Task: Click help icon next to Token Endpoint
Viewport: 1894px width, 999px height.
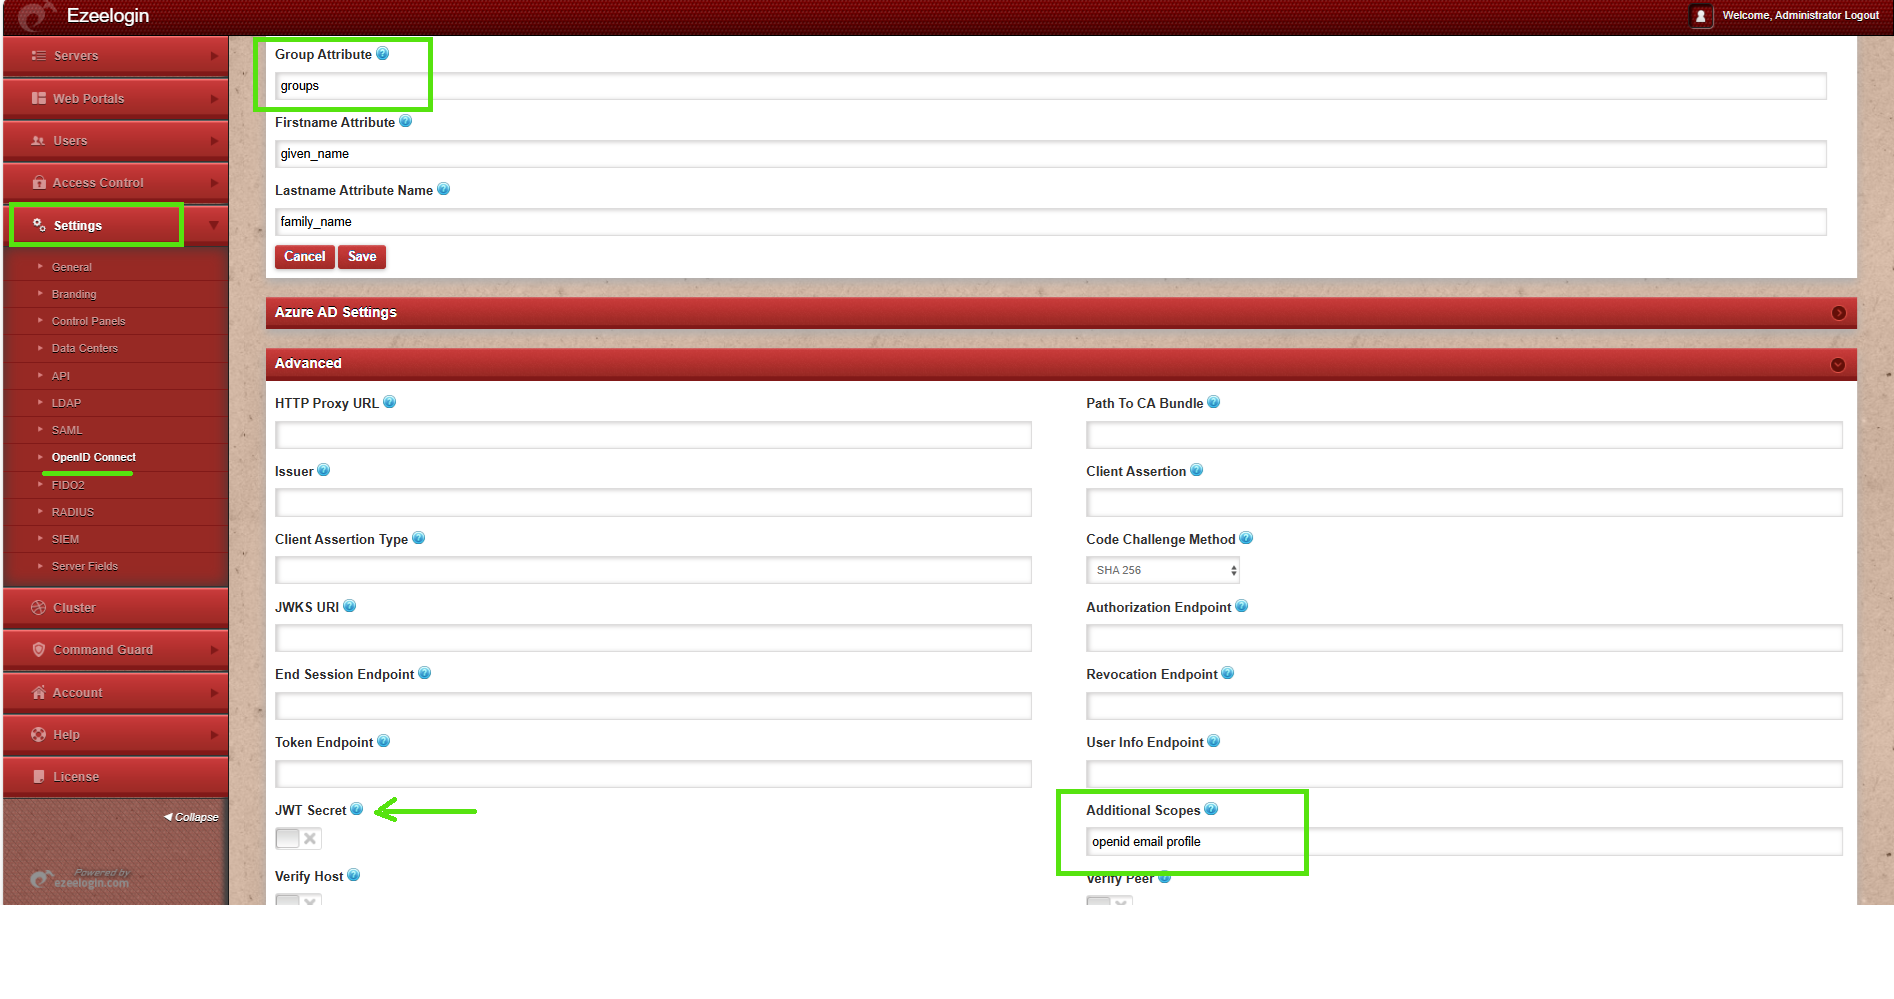Action: pyautogui.click(x=383, y=741)
